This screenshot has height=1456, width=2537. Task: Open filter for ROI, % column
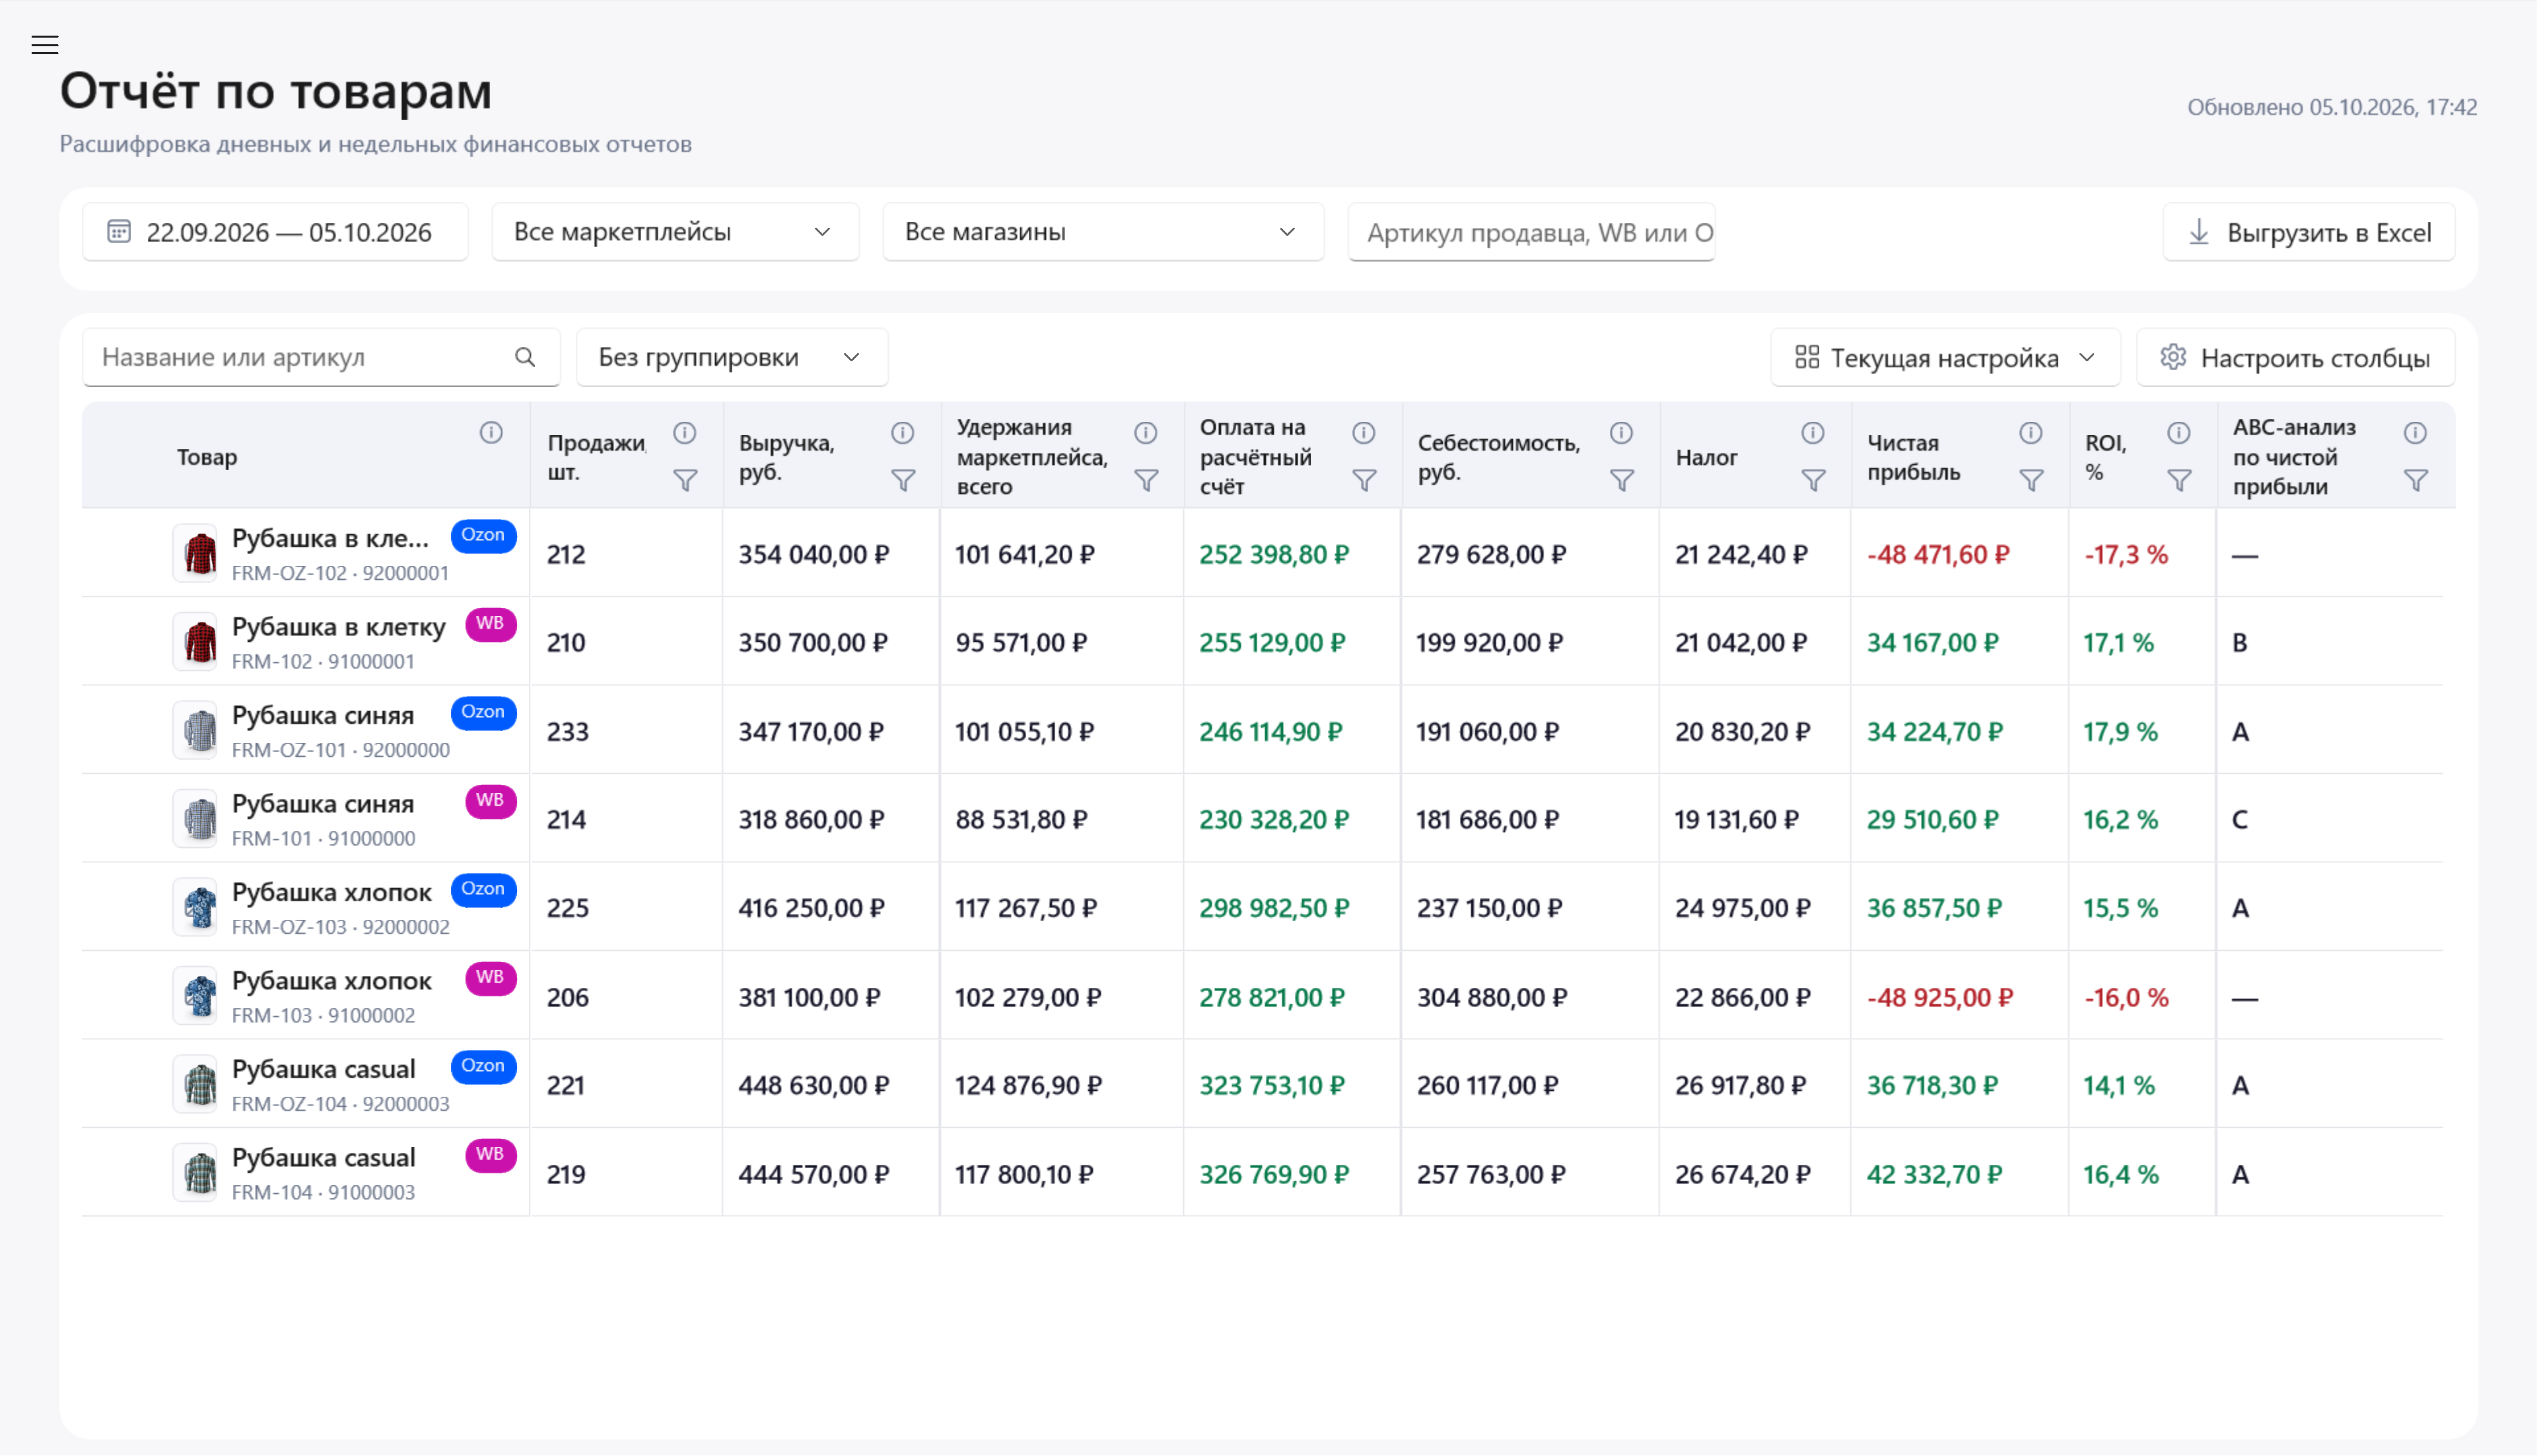click(x=2179, y=481)
